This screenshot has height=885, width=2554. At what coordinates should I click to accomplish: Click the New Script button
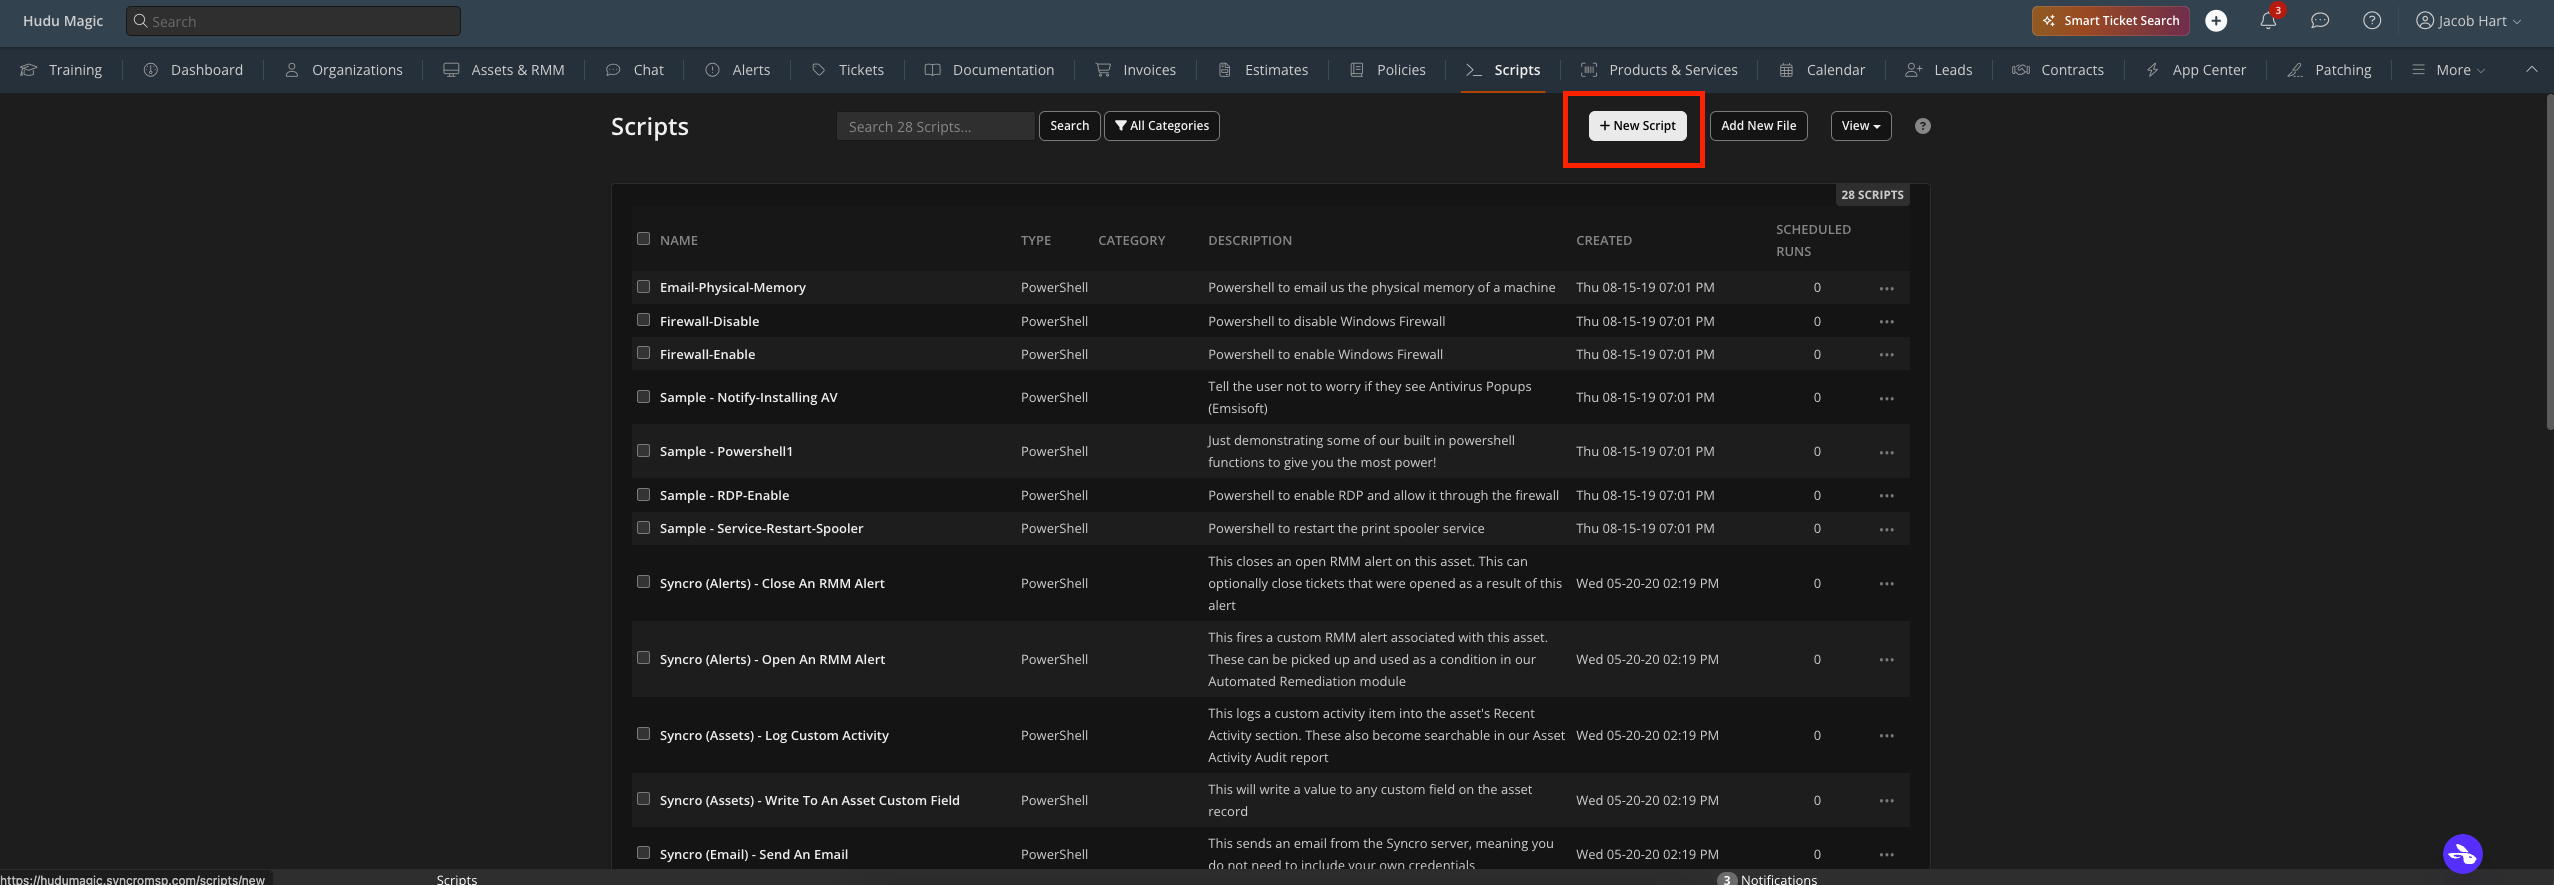[x=1637, y=126]
